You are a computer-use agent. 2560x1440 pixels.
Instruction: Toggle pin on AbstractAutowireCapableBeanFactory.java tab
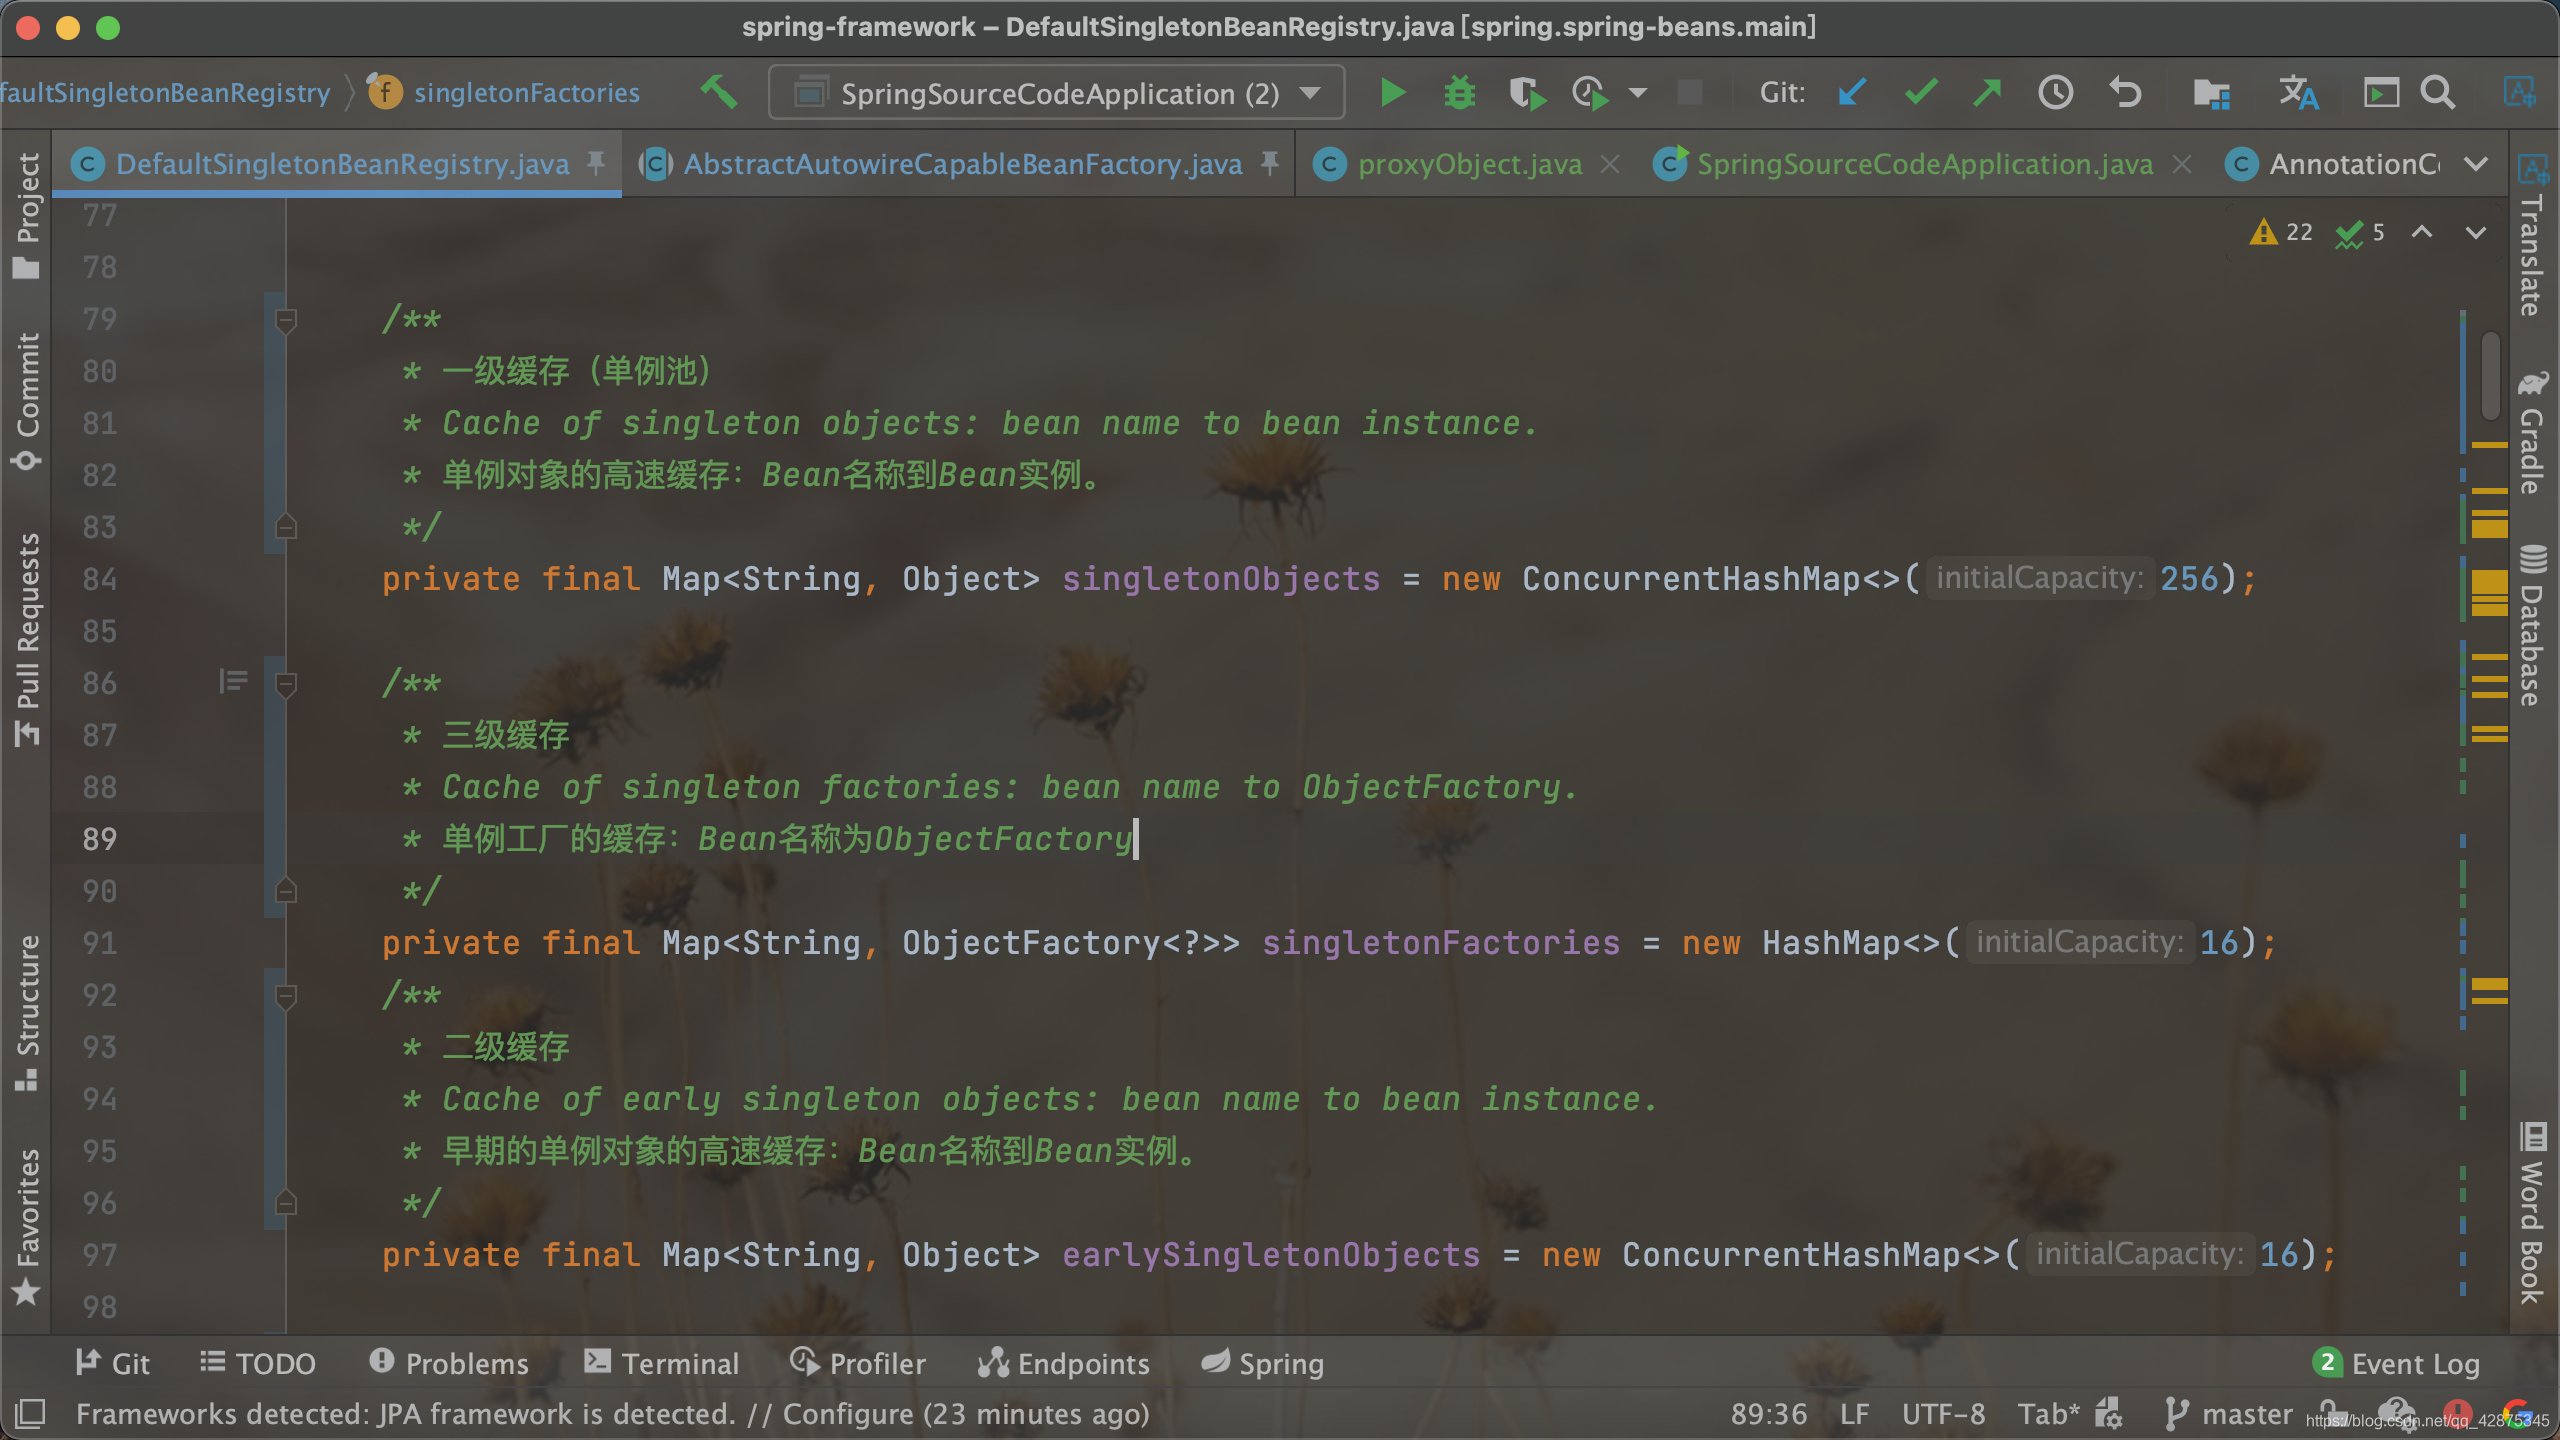(x=1270, y=163)
